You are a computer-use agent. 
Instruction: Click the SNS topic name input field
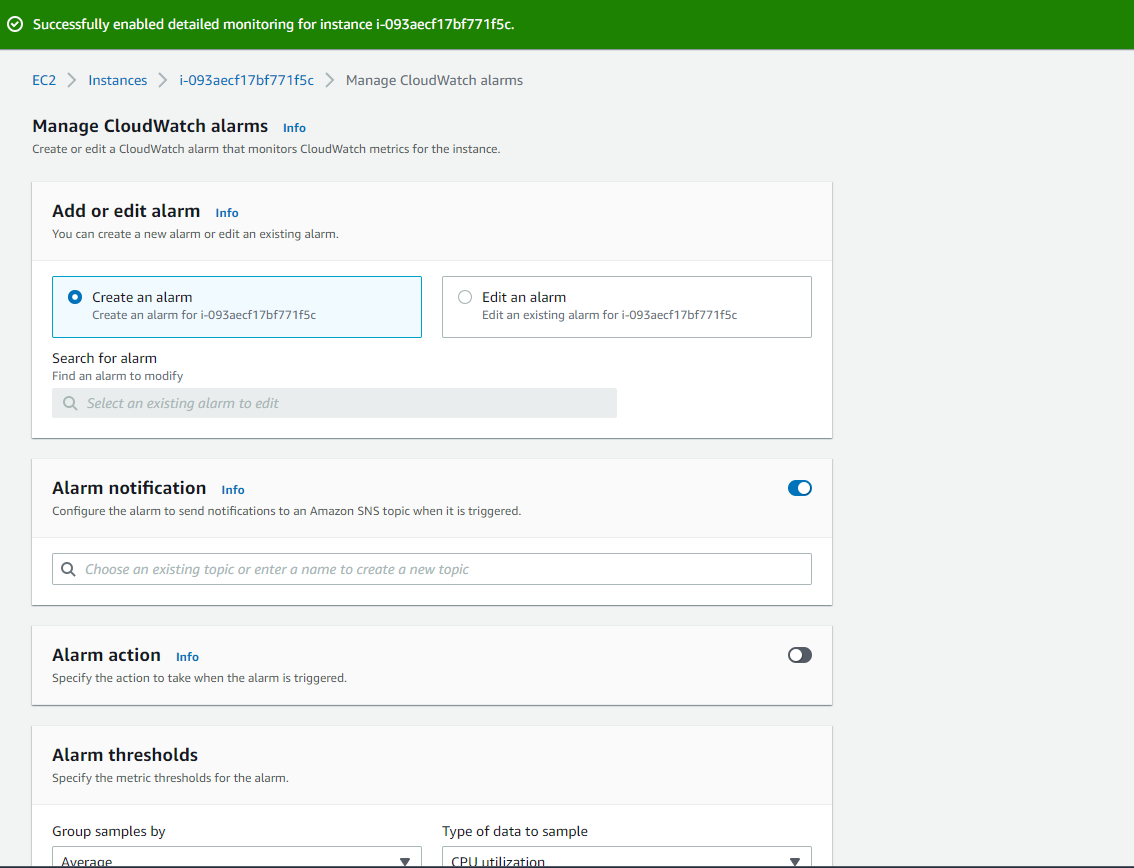(430, 568)
